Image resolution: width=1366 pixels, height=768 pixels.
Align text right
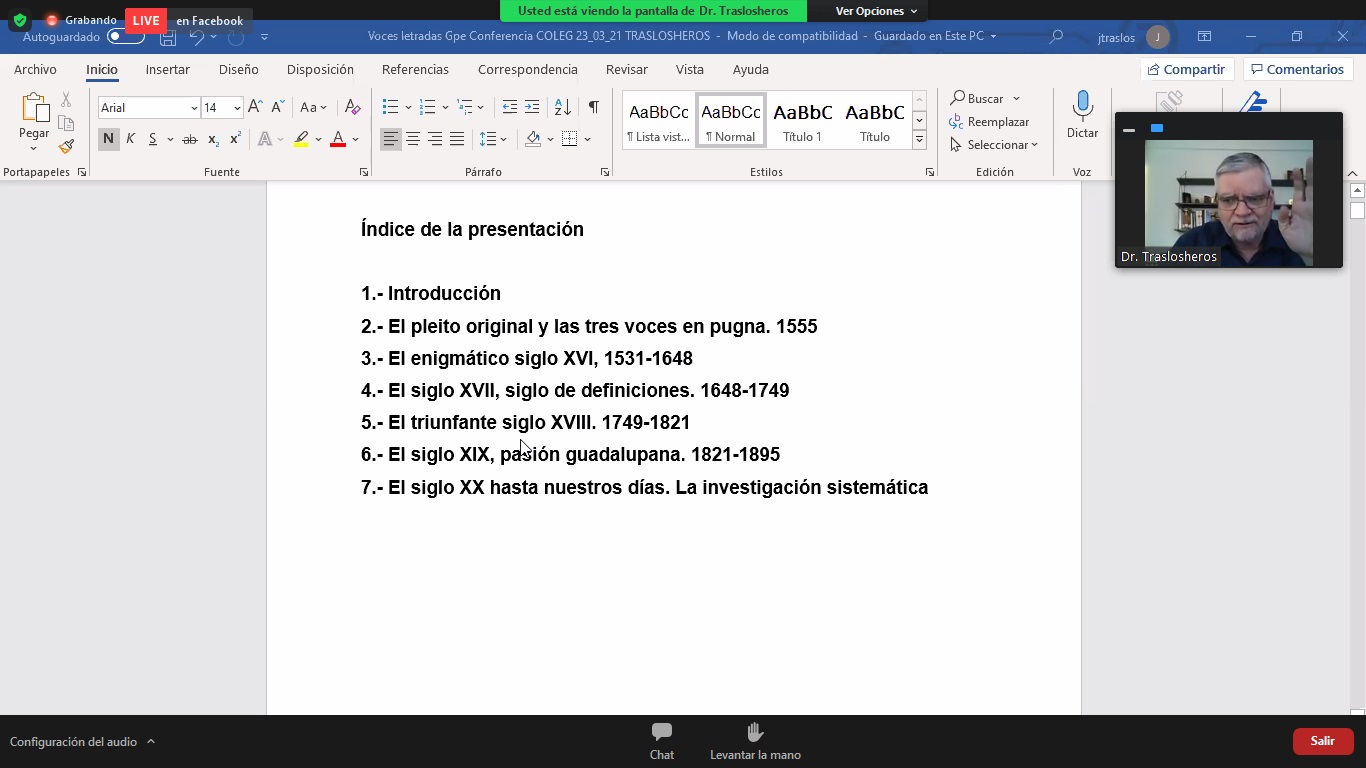click(435, 139)
